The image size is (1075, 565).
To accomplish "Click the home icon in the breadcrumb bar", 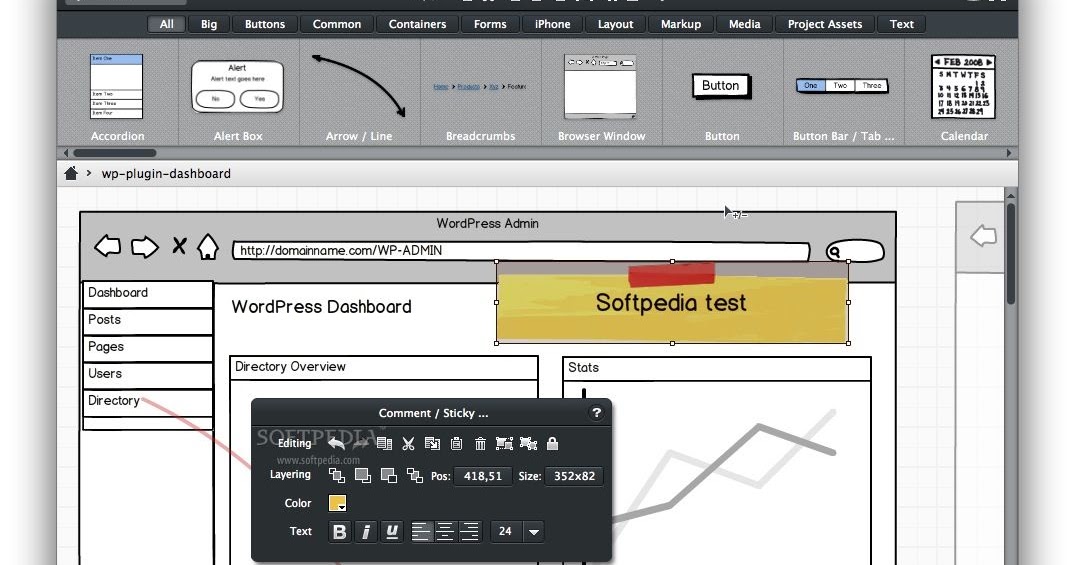I will coord(71,173).
